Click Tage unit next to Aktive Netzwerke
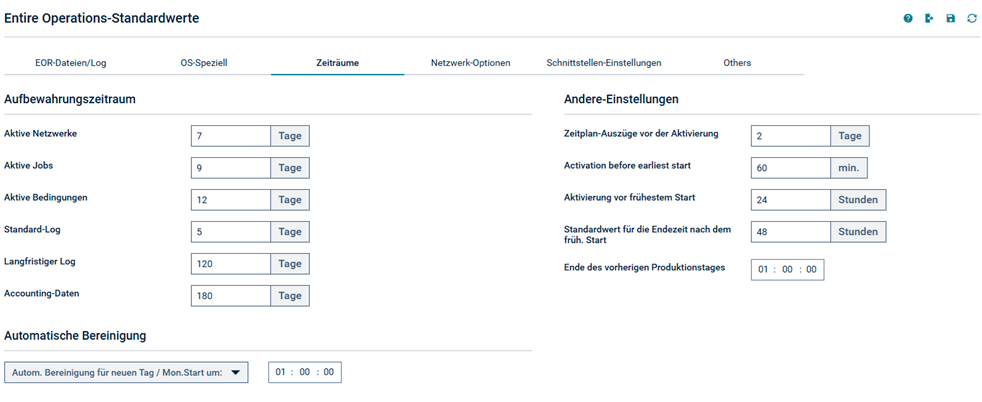This screenshot has width=982, height=402. coord(290,136)
